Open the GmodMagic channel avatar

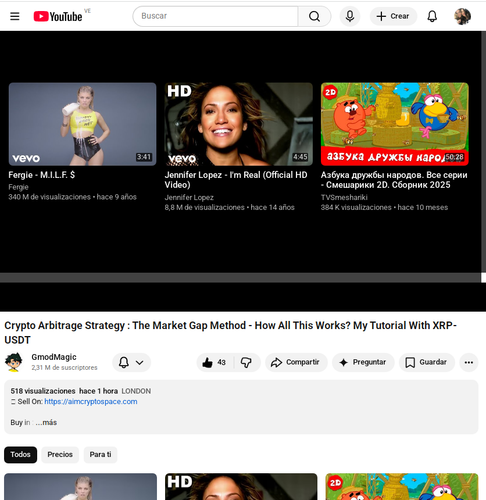coord(13,362)
